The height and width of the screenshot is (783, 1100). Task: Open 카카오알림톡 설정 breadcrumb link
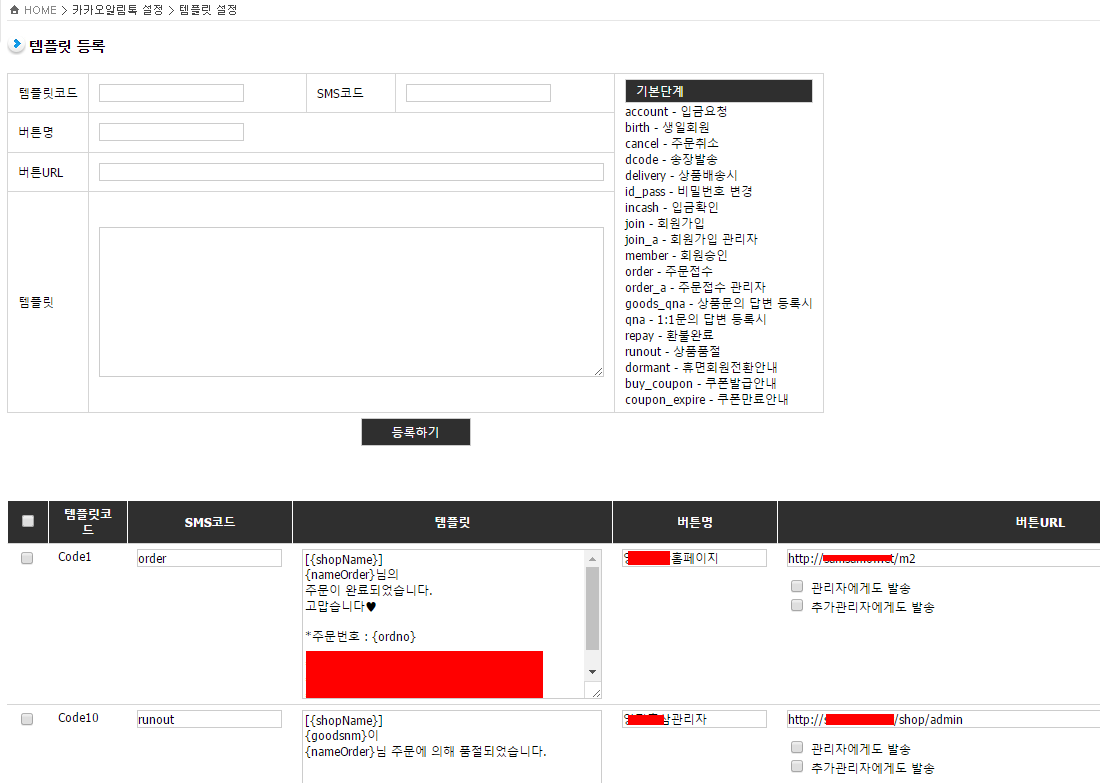coord(117,9)
